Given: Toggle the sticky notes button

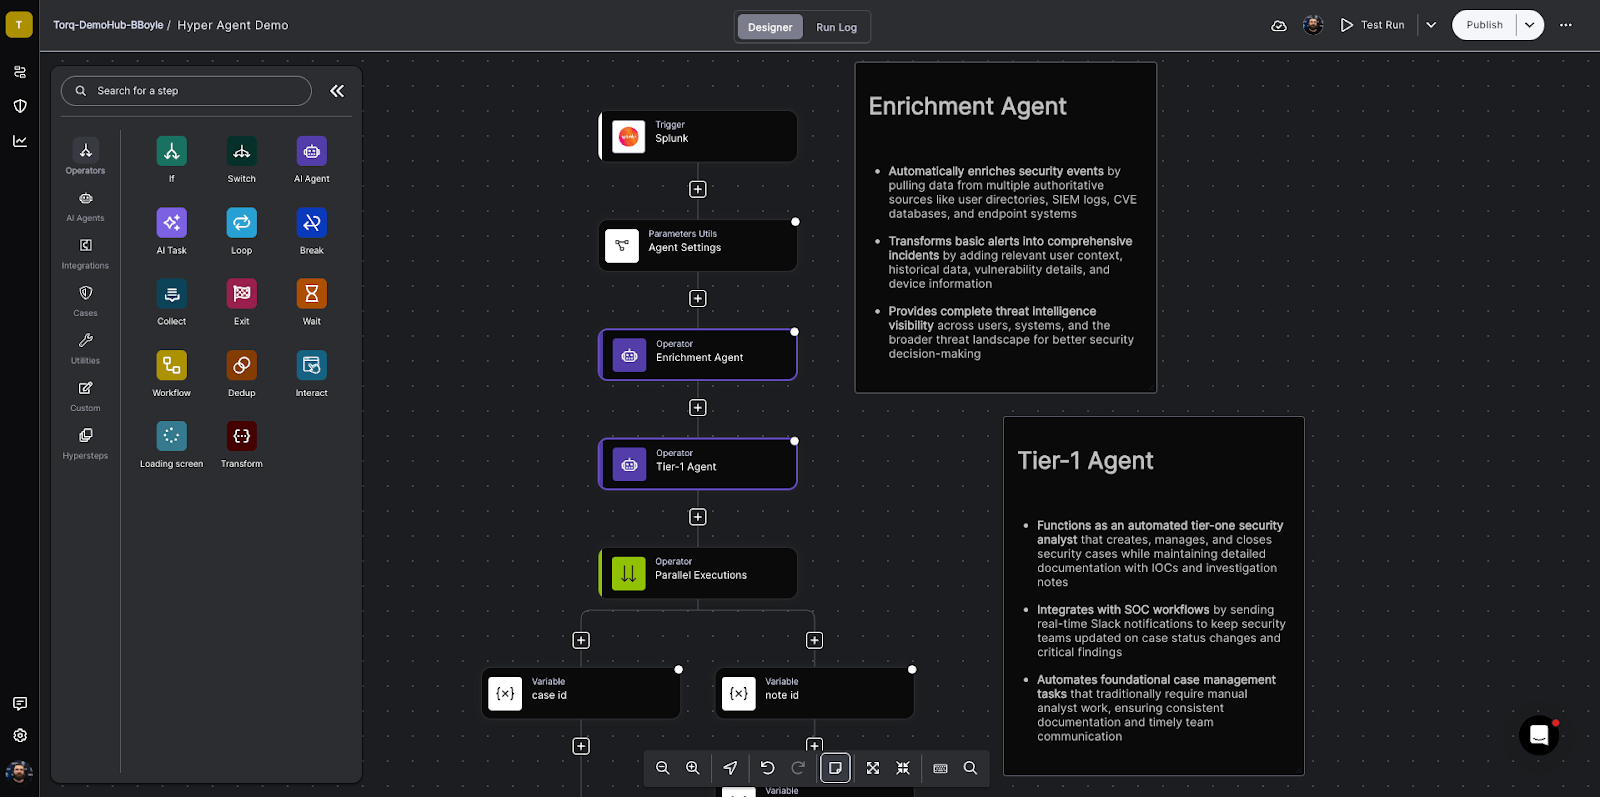Looking at the screenshot, I should (x=835, y=768).
